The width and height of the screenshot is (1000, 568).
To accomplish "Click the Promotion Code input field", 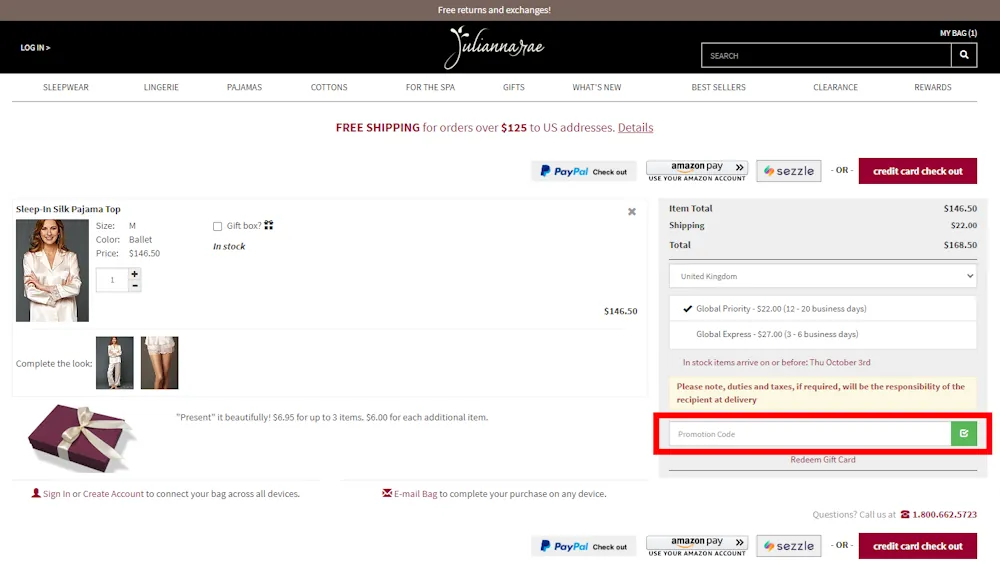I will click(810, 433).
